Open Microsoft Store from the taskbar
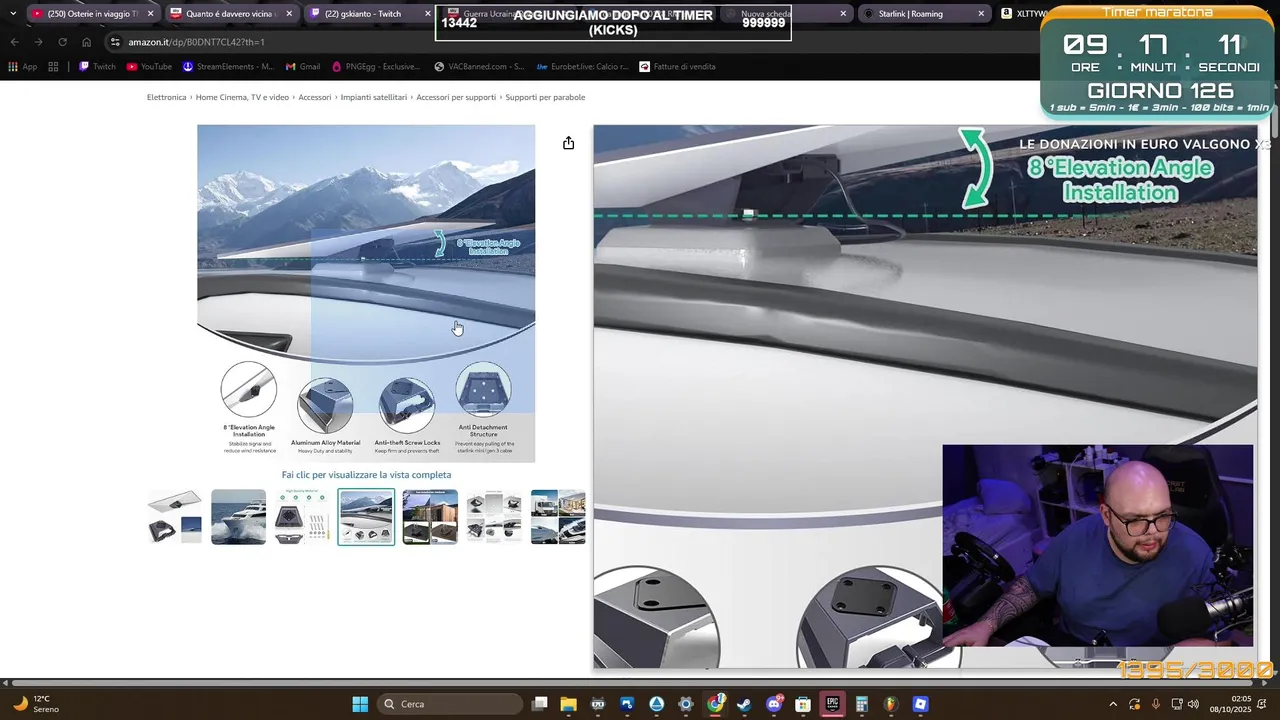The width and height of the screenshot is (1280, 720). (x=803, y=704)
